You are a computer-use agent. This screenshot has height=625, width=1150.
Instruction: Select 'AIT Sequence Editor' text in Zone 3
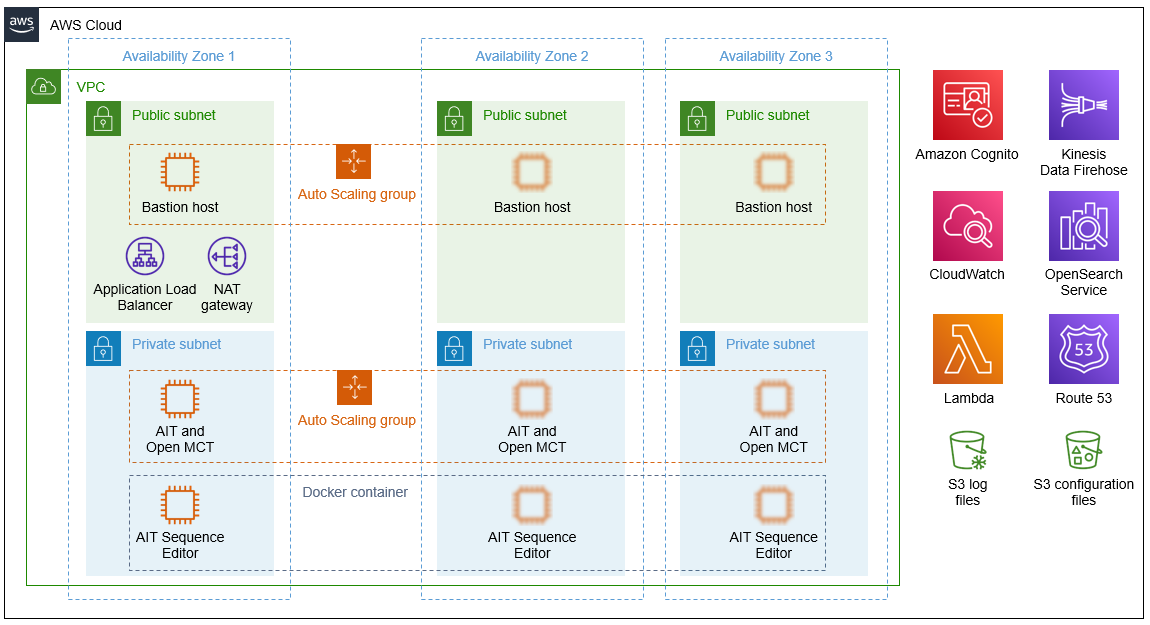[x=774, y=545]
